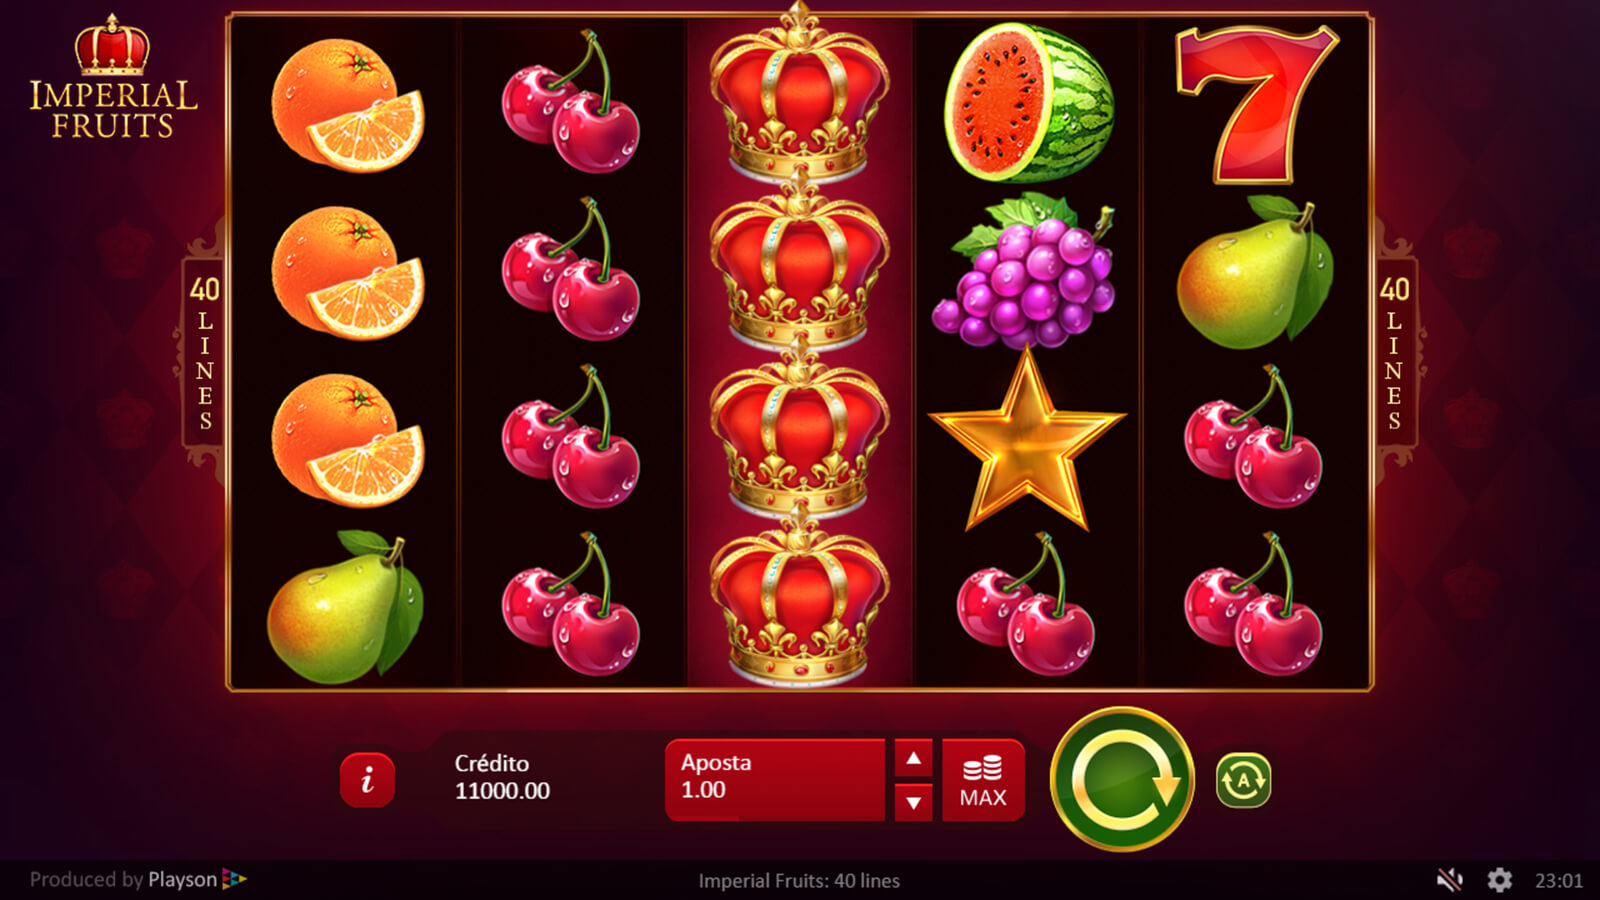
Task: Click the golden star scatter symbol
Action: point(1027,440)
